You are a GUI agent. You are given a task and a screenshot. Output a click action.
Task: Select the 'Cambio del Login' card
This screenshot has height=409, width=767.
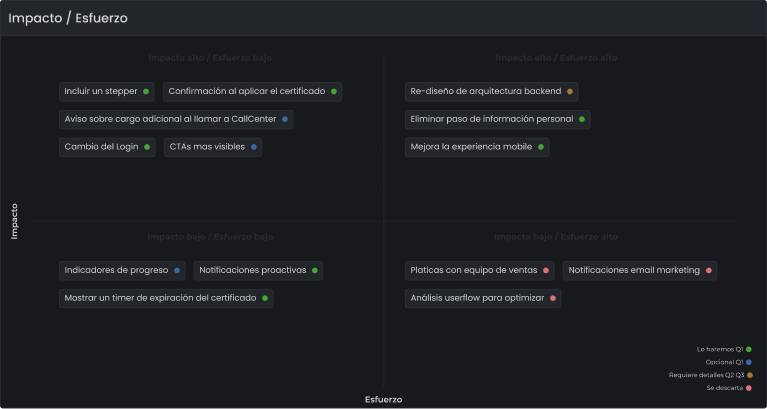coord(107,147)
